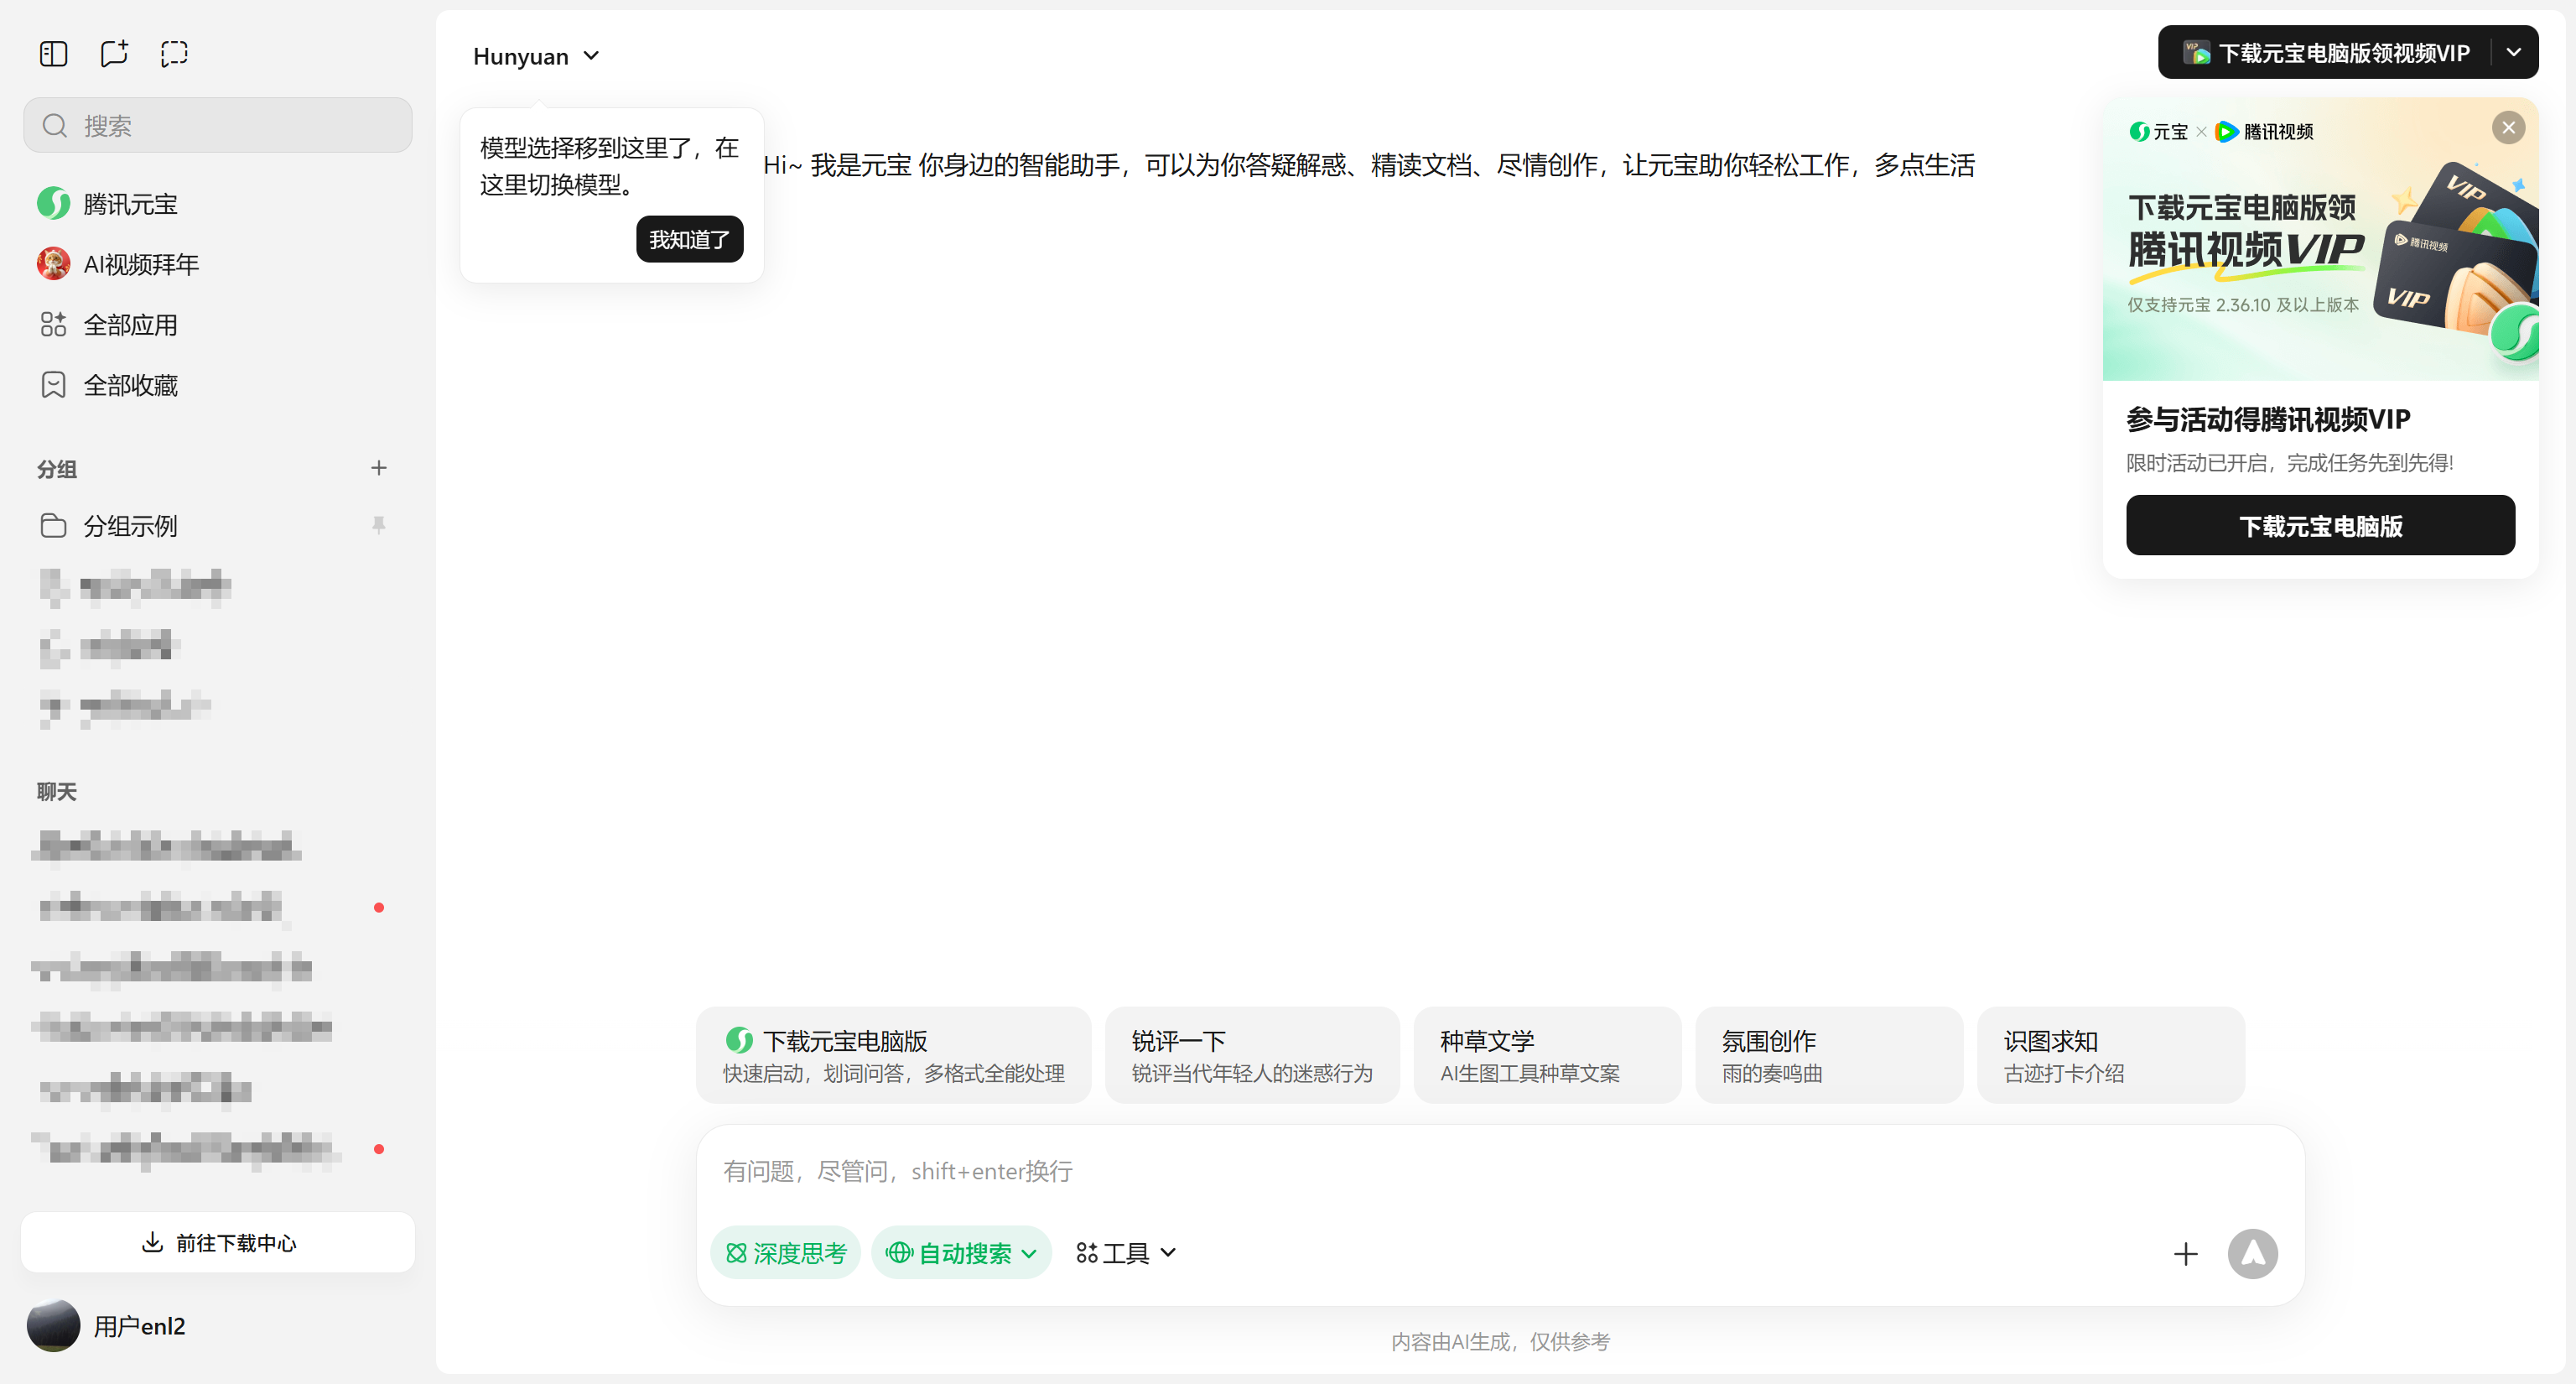Collapse the left sidebar panel
Screen dimensions: 2576x1384
pyautogui.click(x=53, y=53)
